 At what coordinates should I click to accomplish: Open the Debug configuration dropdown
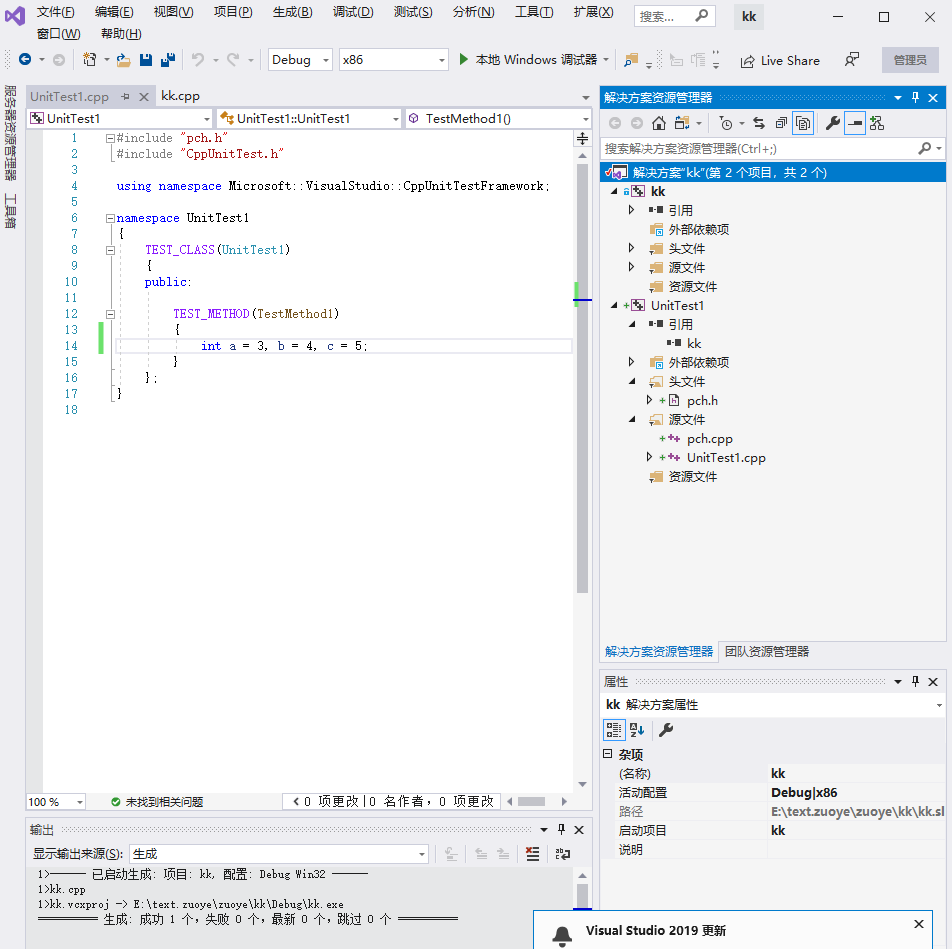coord(300,60)
